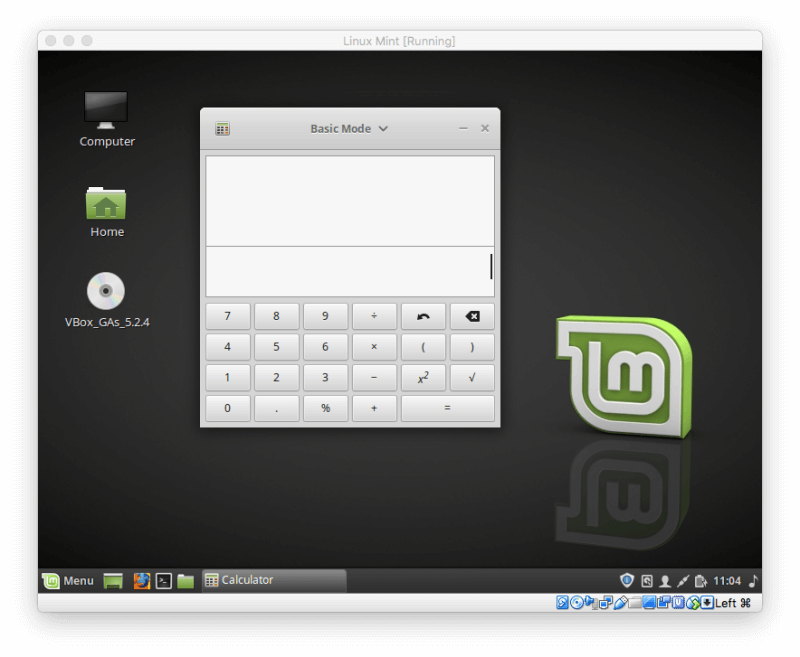Open the network connection tray icon
Screen dimensions: 800x657
point(683,581)
